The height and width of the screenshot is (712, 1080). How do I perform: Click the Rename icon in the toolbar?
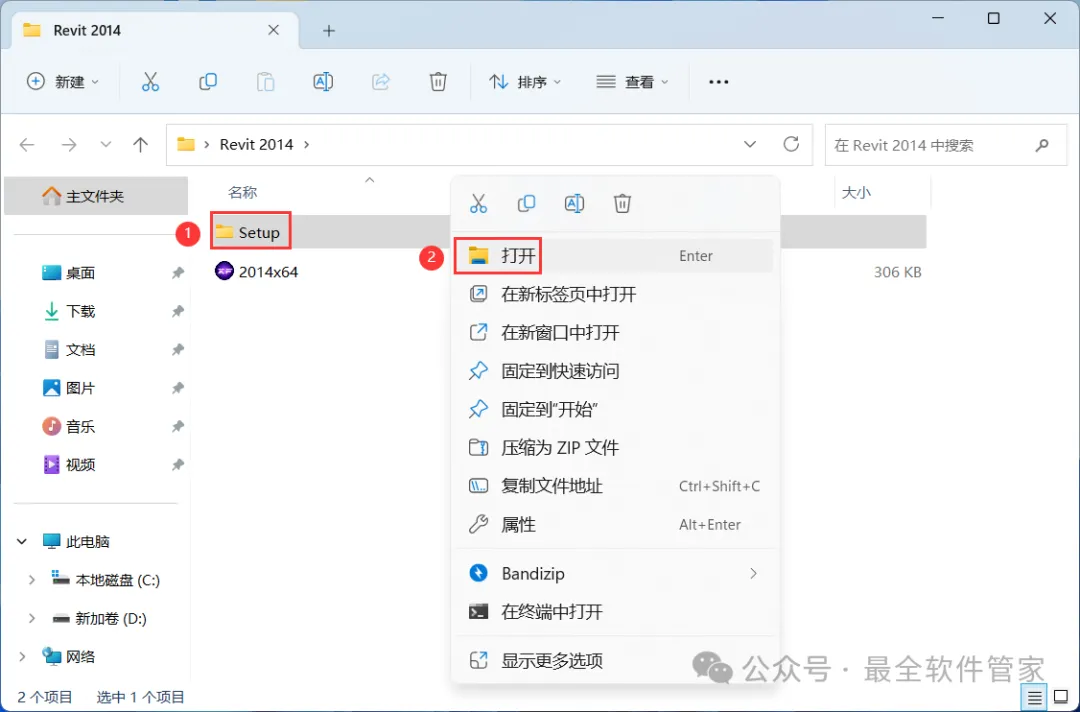click(x=323, y=82)
